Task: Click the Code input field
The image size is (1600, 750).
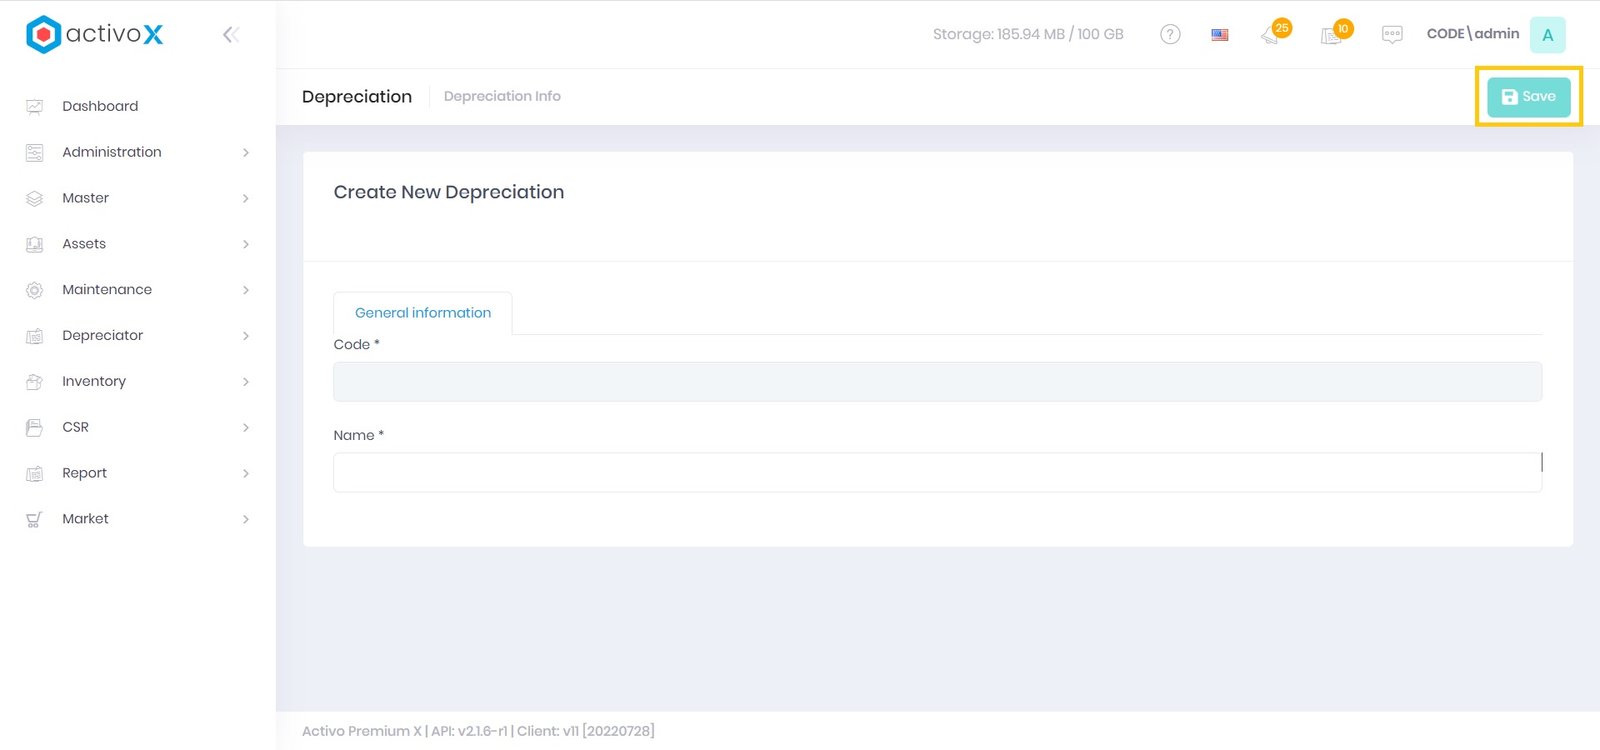Action: coord(937,382)
